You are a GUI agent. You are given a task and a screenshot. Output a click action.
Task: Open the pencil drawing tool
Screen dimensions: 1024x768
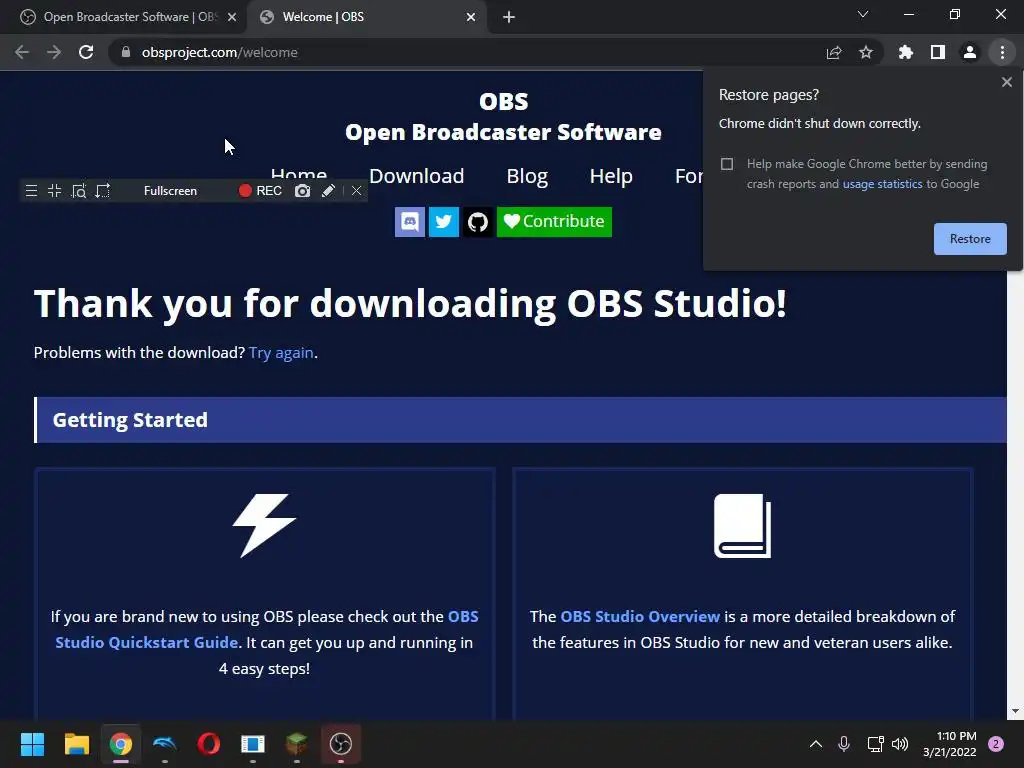pos(328,191)
